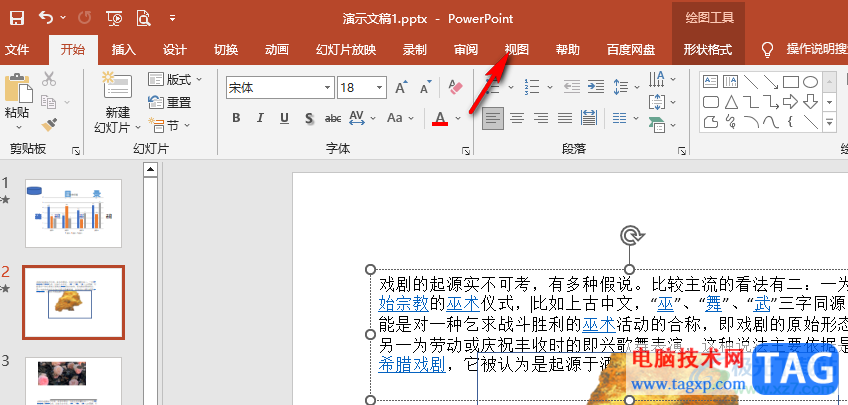Click the New Slide icon
The width and height of the screenshot is (848, 405).
pyautogui.click(x=118, y=88)
